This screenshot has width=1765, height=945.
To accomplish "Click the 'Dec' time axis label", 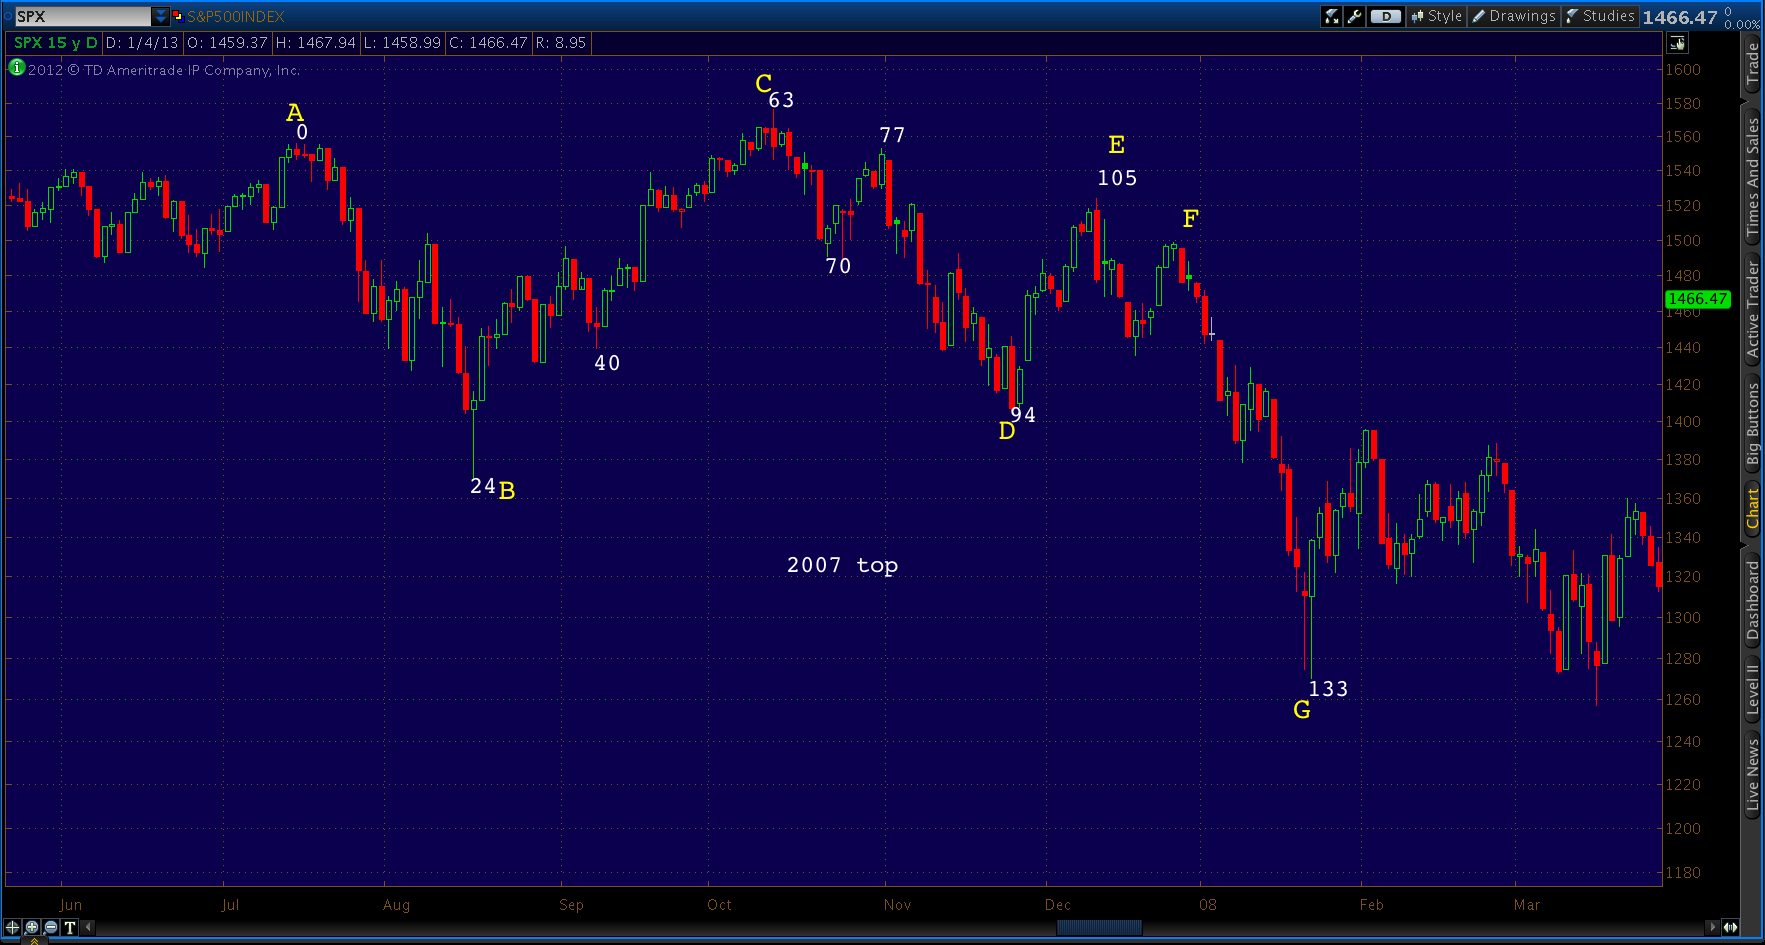I will click(1057, 904).
